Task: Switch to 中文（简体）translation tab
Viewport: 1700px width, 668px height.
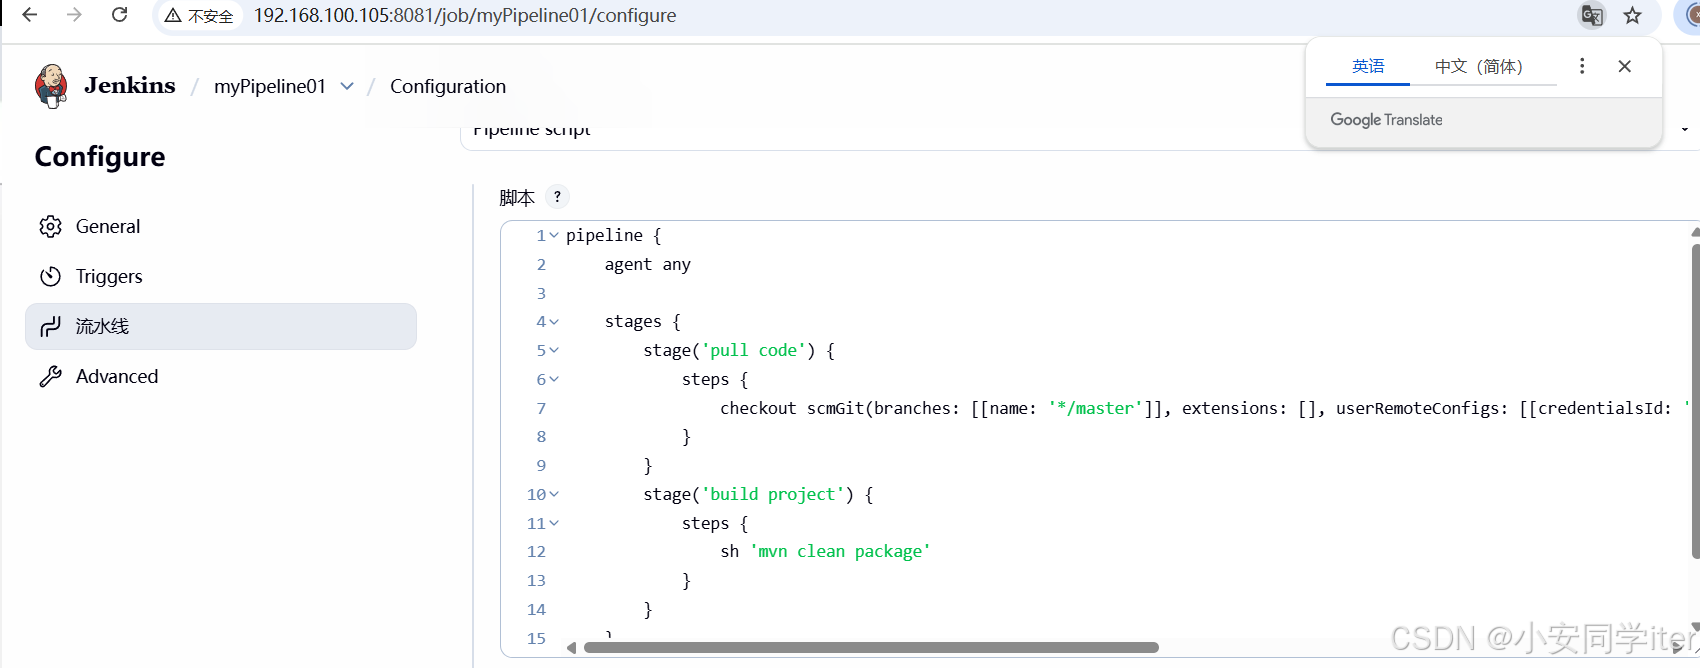Action: [x=1478, y=66]
